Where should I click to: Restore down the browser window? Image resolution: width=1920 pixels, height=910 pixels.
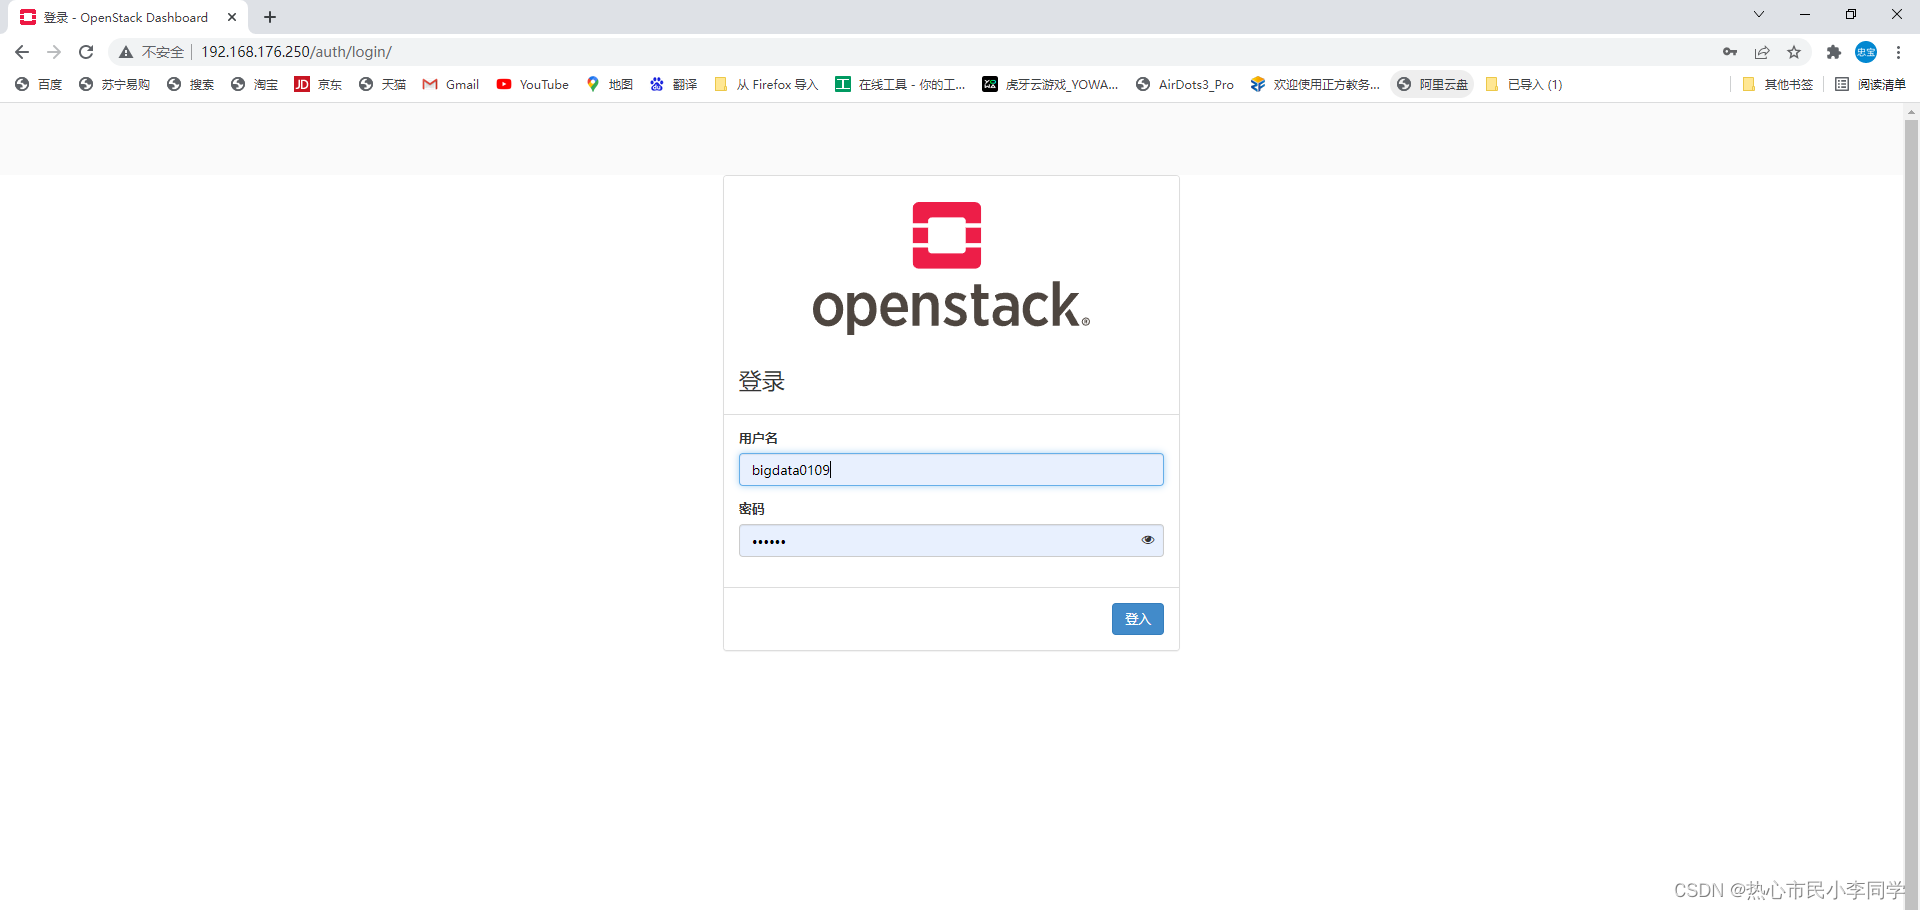click(1851, 14)
